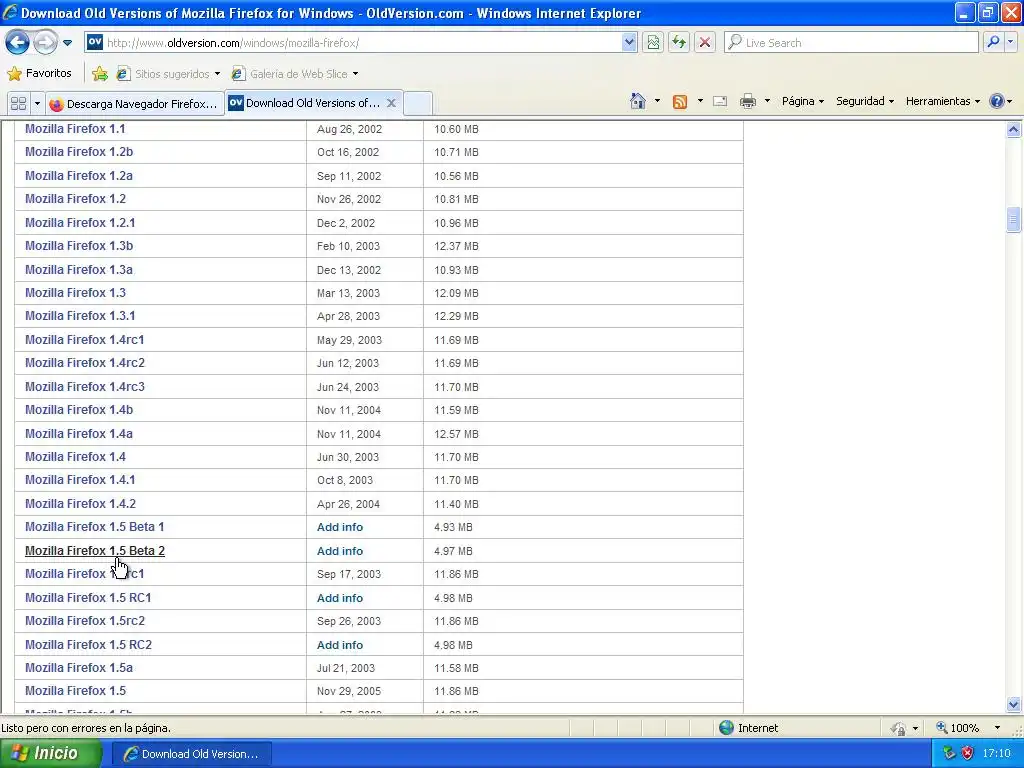Print the page with printer icon
1024x768 pixels.
tap(748, 101)
